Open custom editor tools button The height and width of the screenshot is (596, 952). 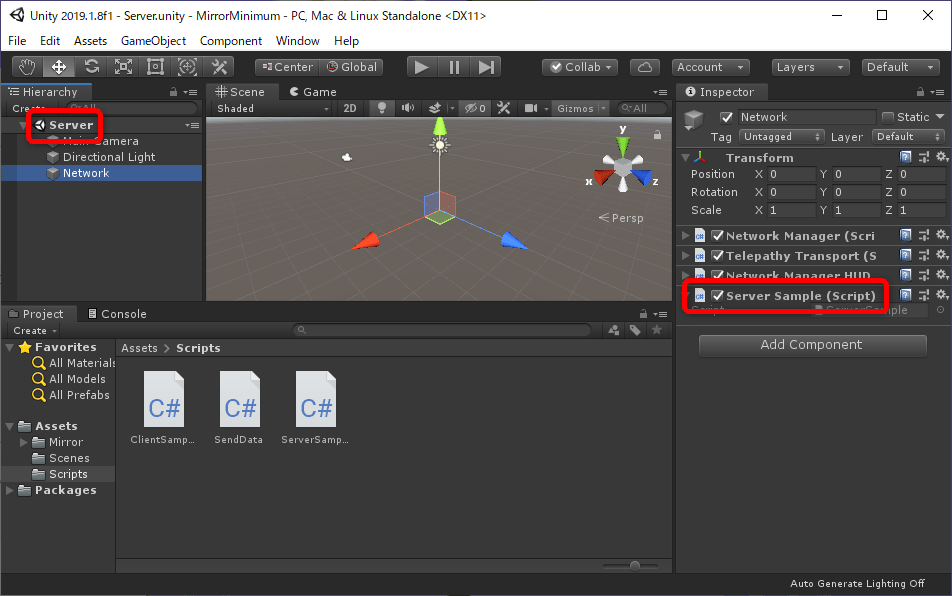click(219, 67)
